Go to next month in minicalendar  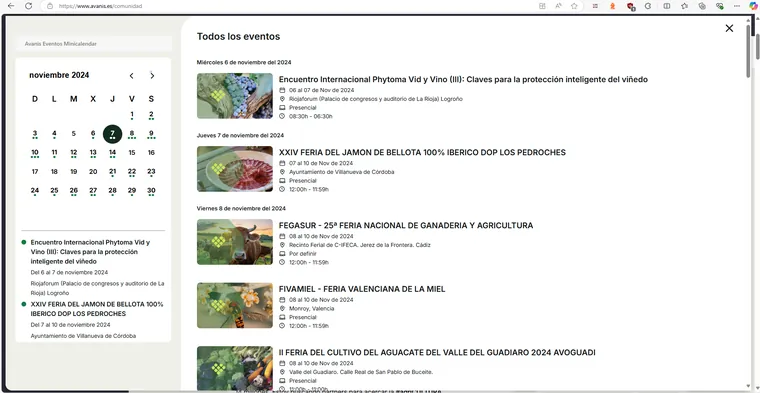[x=152, y=76]
